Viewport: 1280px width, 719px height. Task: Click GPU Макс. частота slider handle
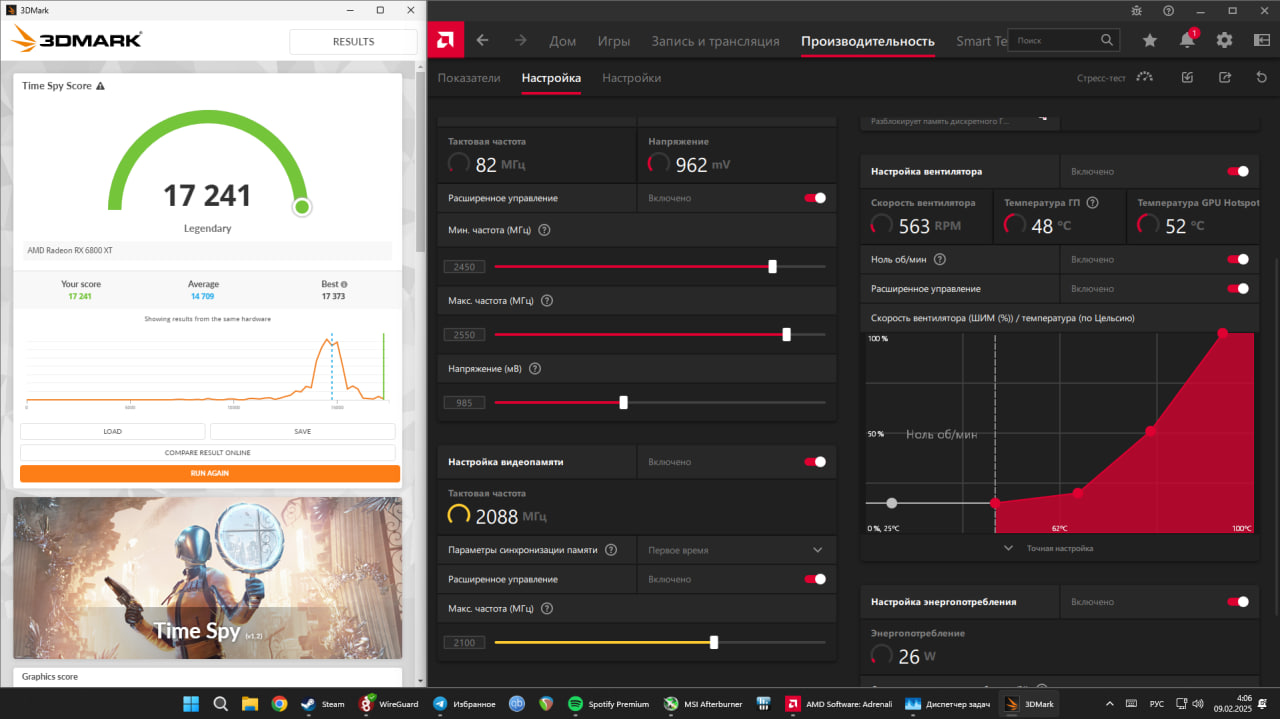[x=787, y=335]
